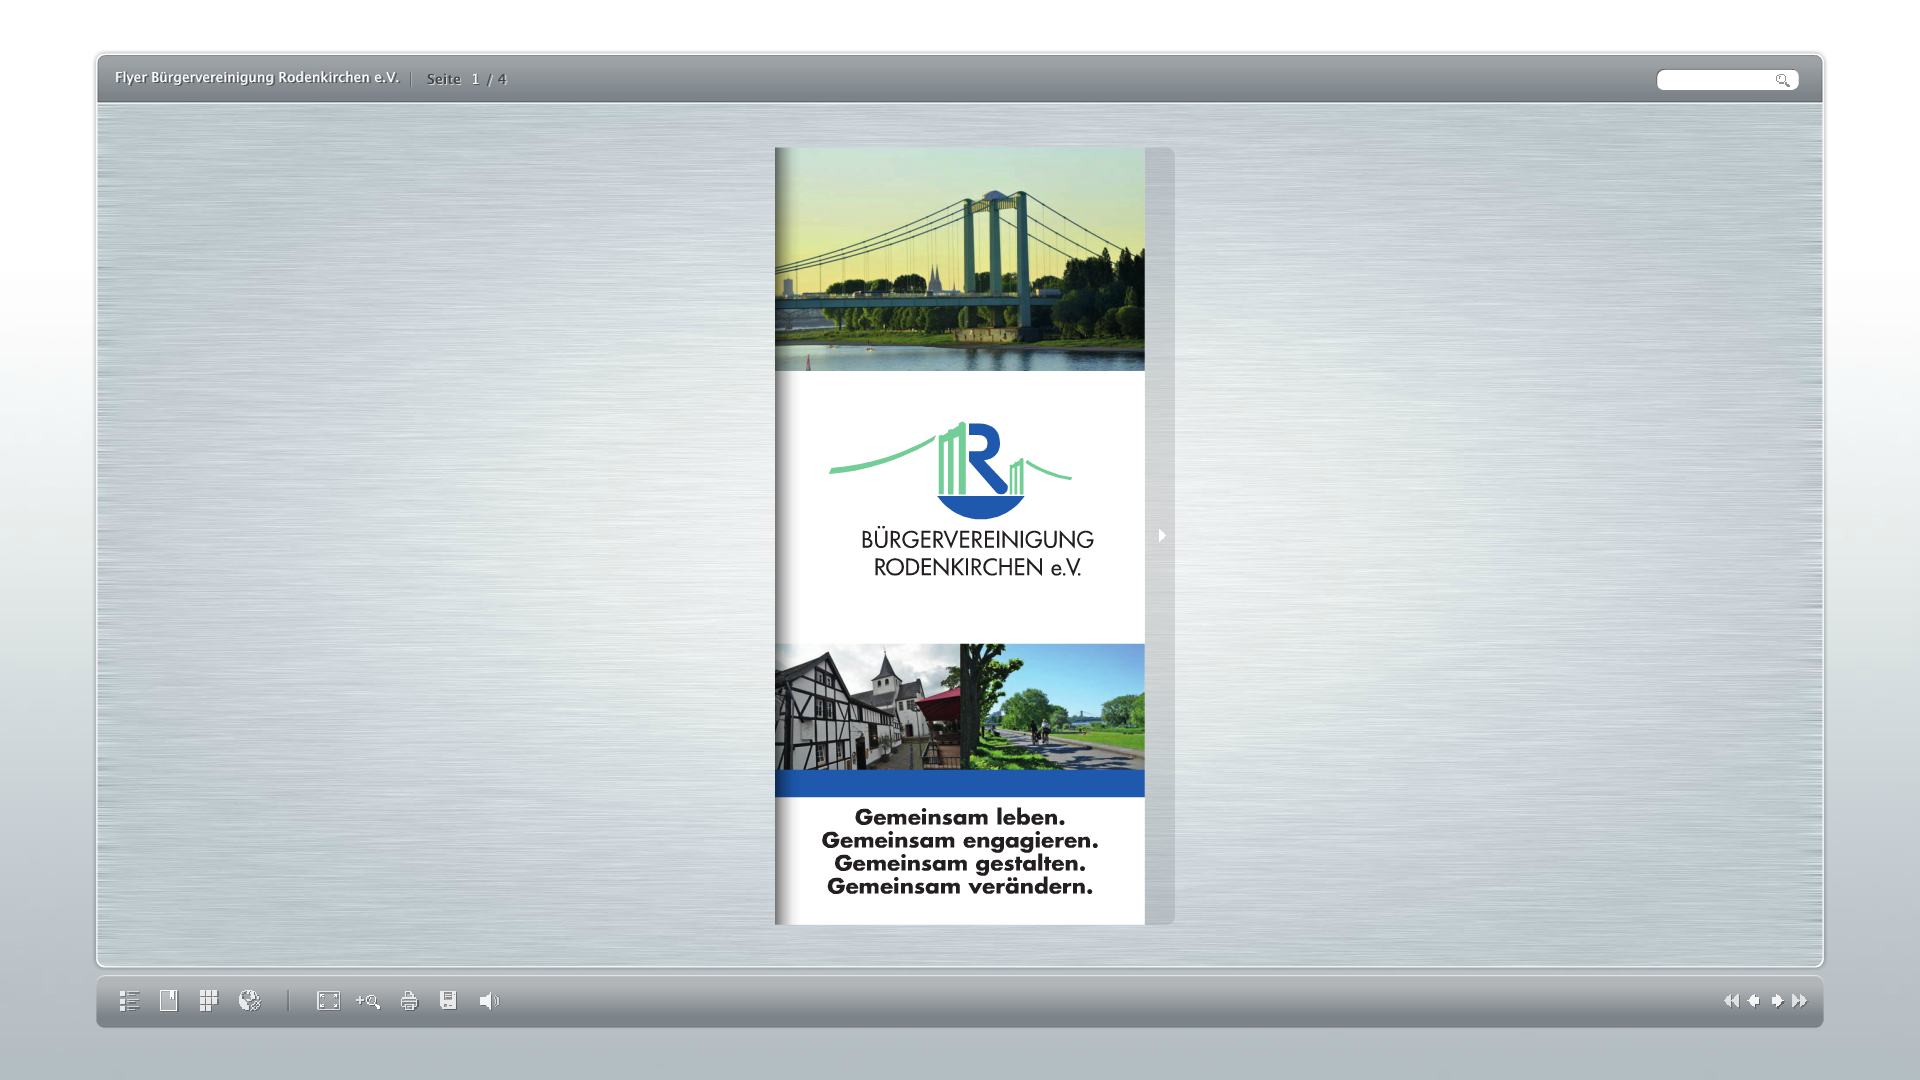Open the language selection globe
Screen dimensions: 1920x1080
[x=248, y=1001]
